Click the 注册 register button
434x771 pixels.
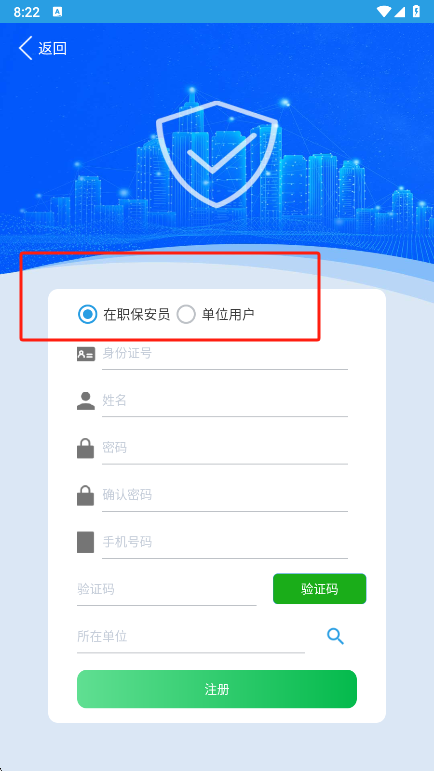[217, 689]
